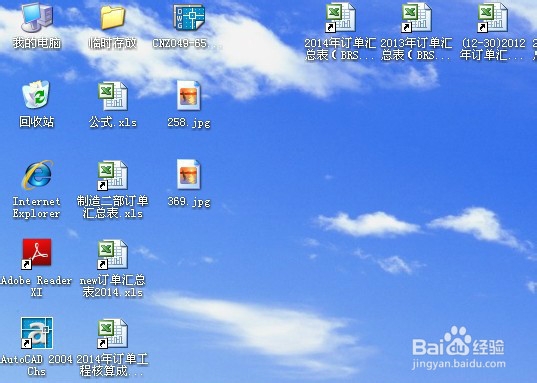Select the 制造二部订单汇总表.xls shortcut icon
537x383 pixels.
pos(112,175)
